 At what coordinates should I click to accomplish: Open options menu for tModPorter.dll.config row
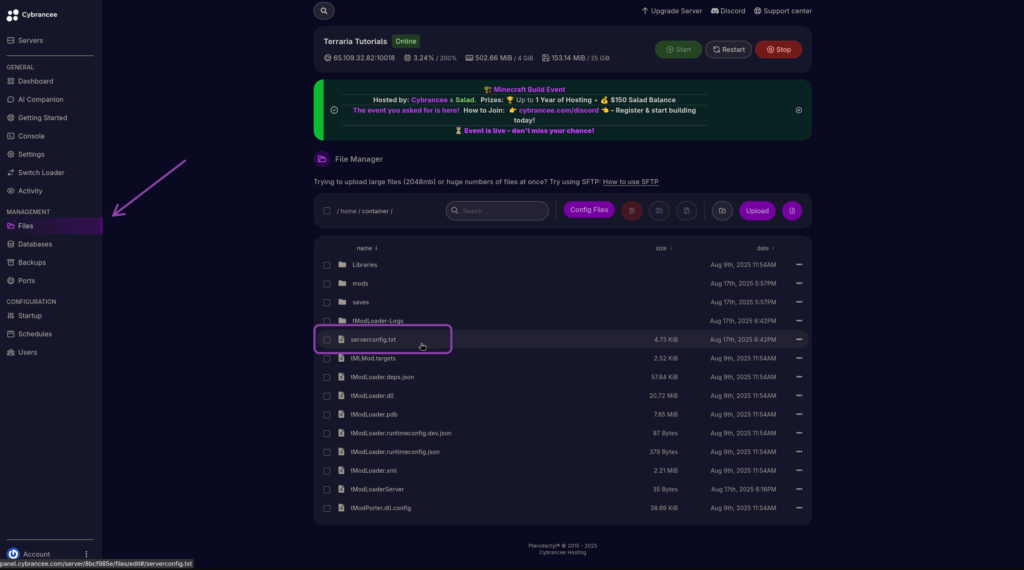(799, 507)
